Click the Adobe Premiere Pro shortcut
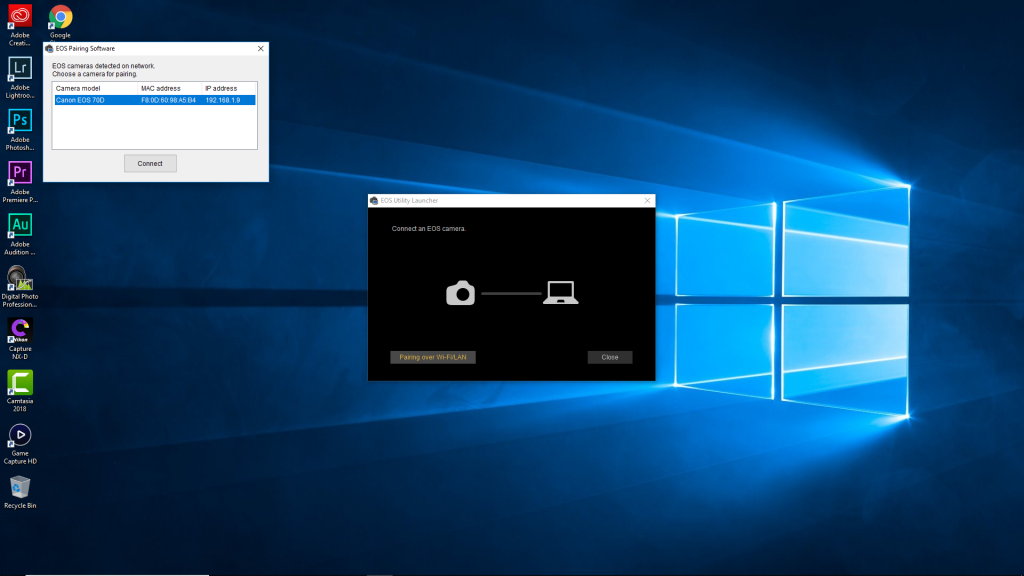This screenshot has width=1024, height=576. coord(20,174)
